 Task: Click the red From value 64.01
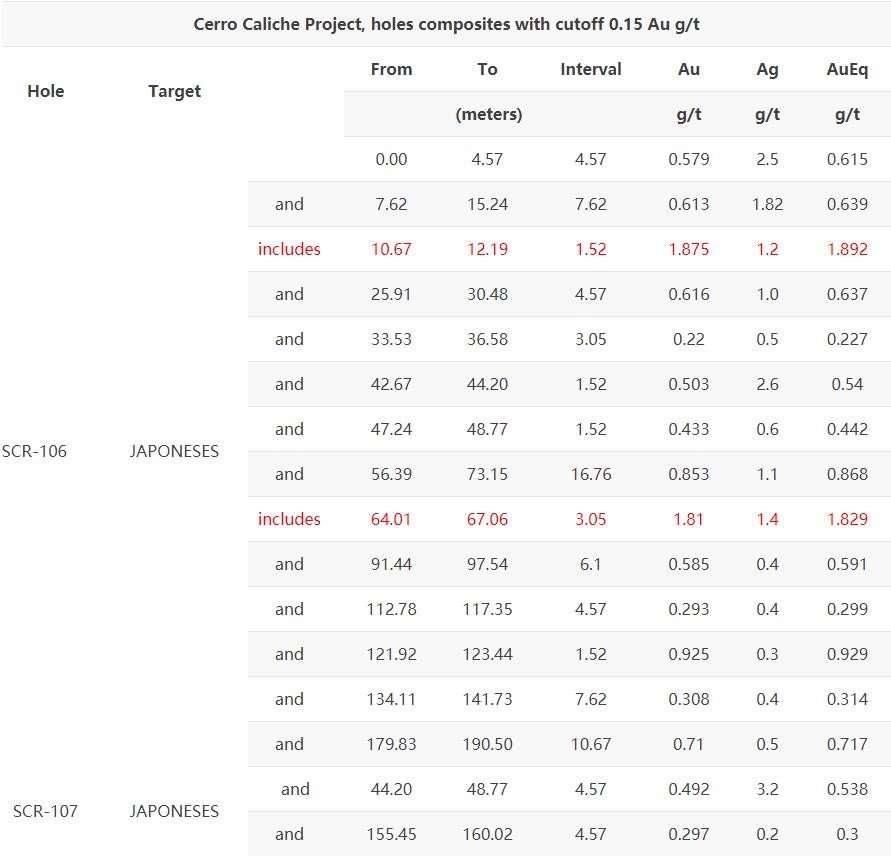[391, 519]
